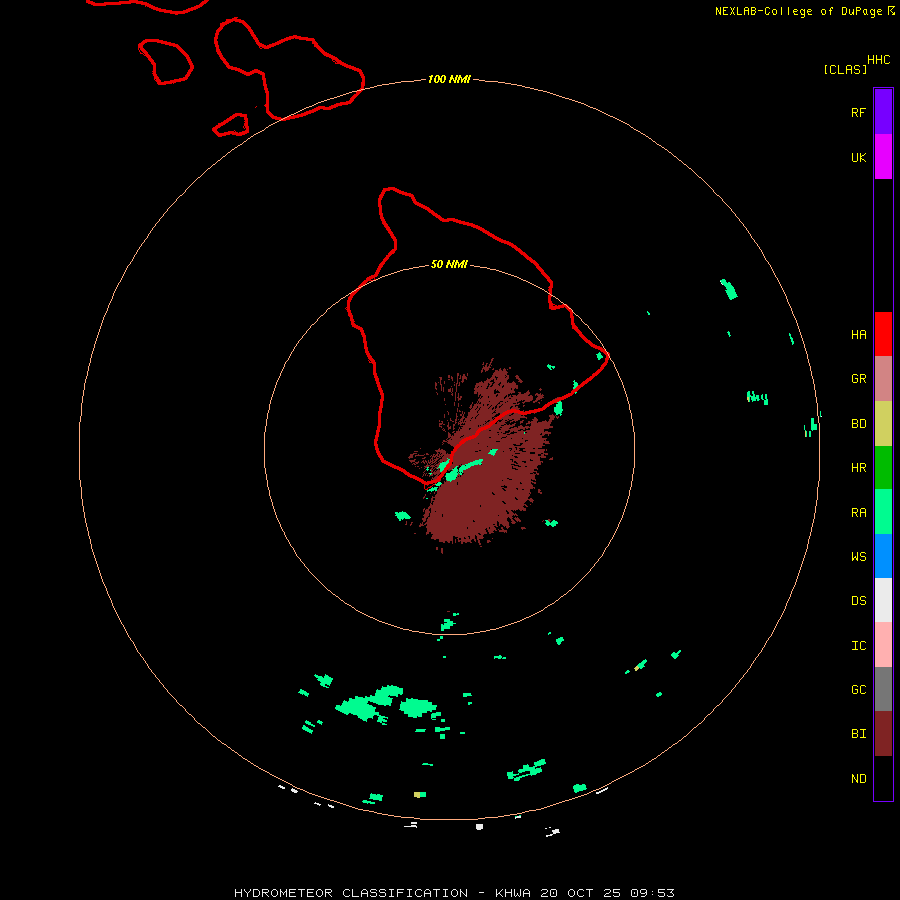Click the WS blue legend swatch
900x900 pixels.
point(883,556)
